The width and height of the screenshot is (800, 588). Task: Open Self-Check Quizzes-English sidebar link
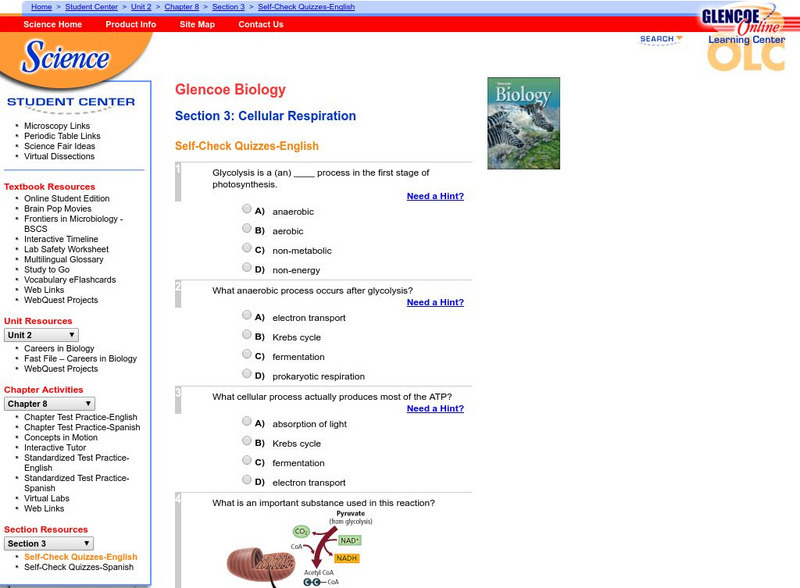81,557
